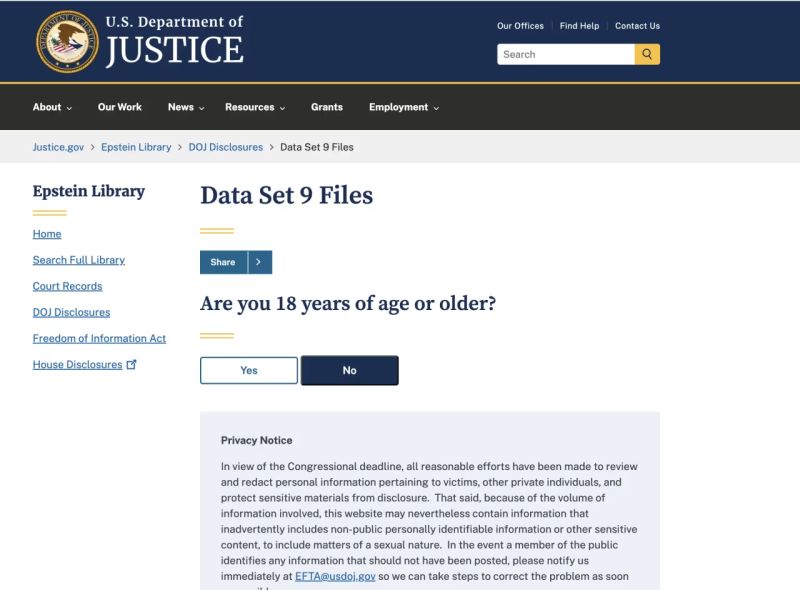The image size is (800, 590).
Task: Go to DOJ Disclosures via the breadcrumb
Action: 226,146
